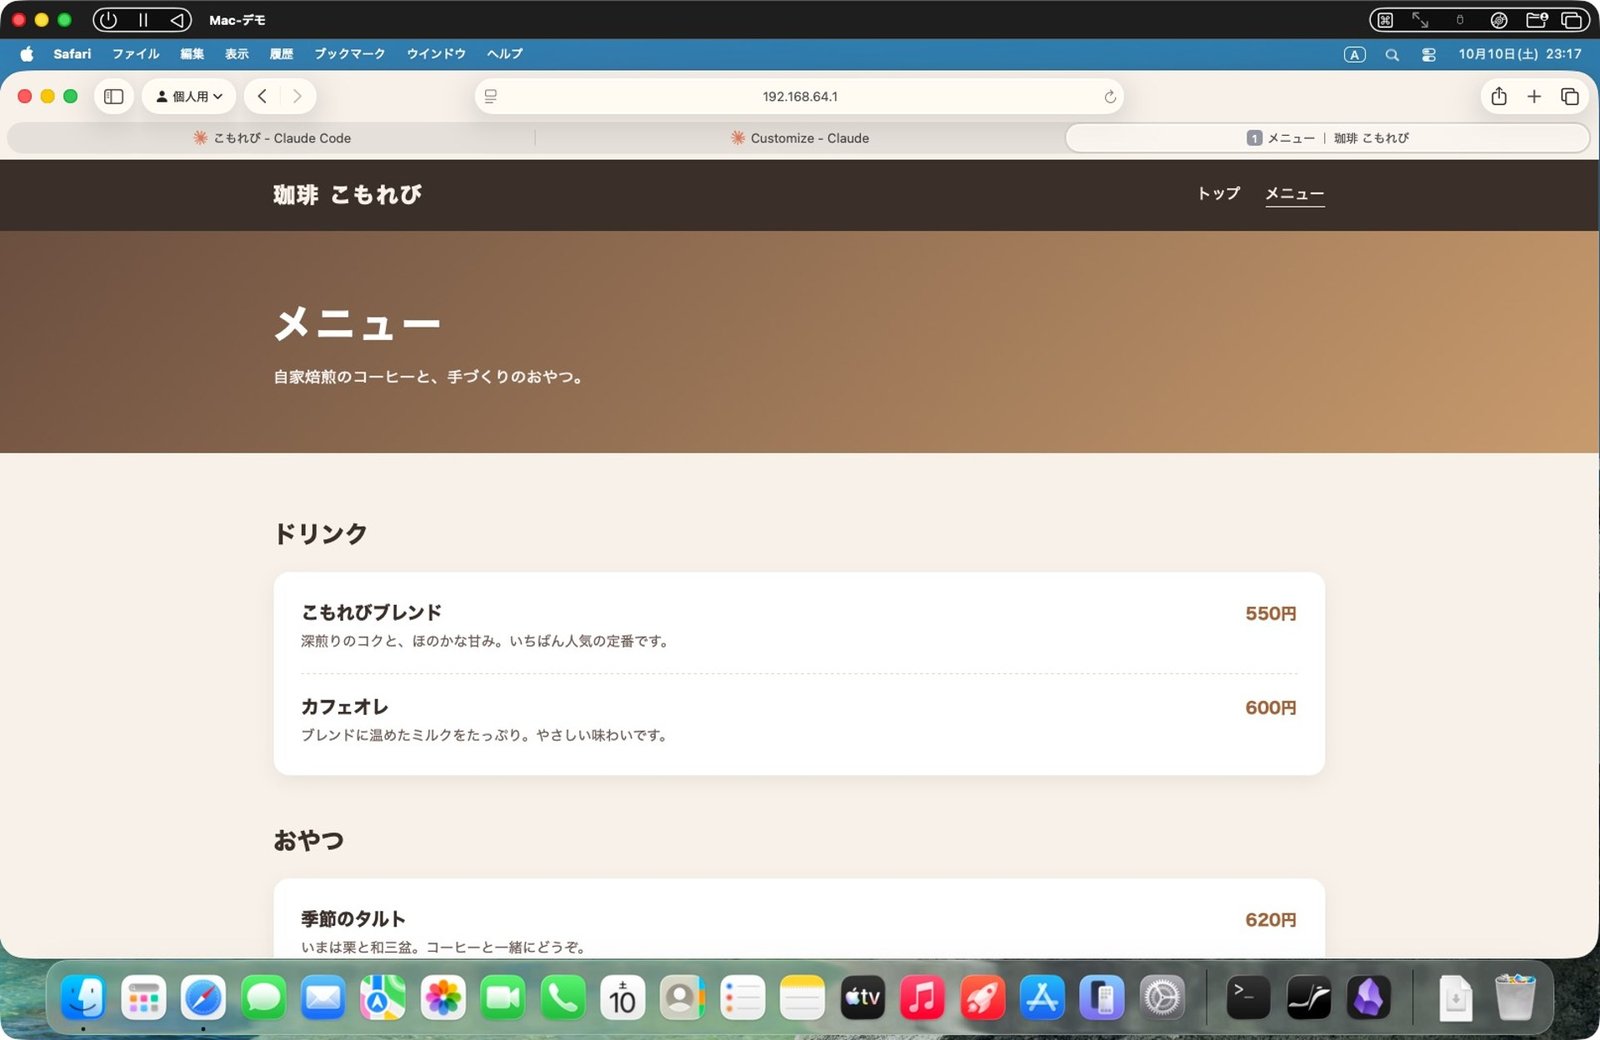Go back with the back arrow

[262, 96]
